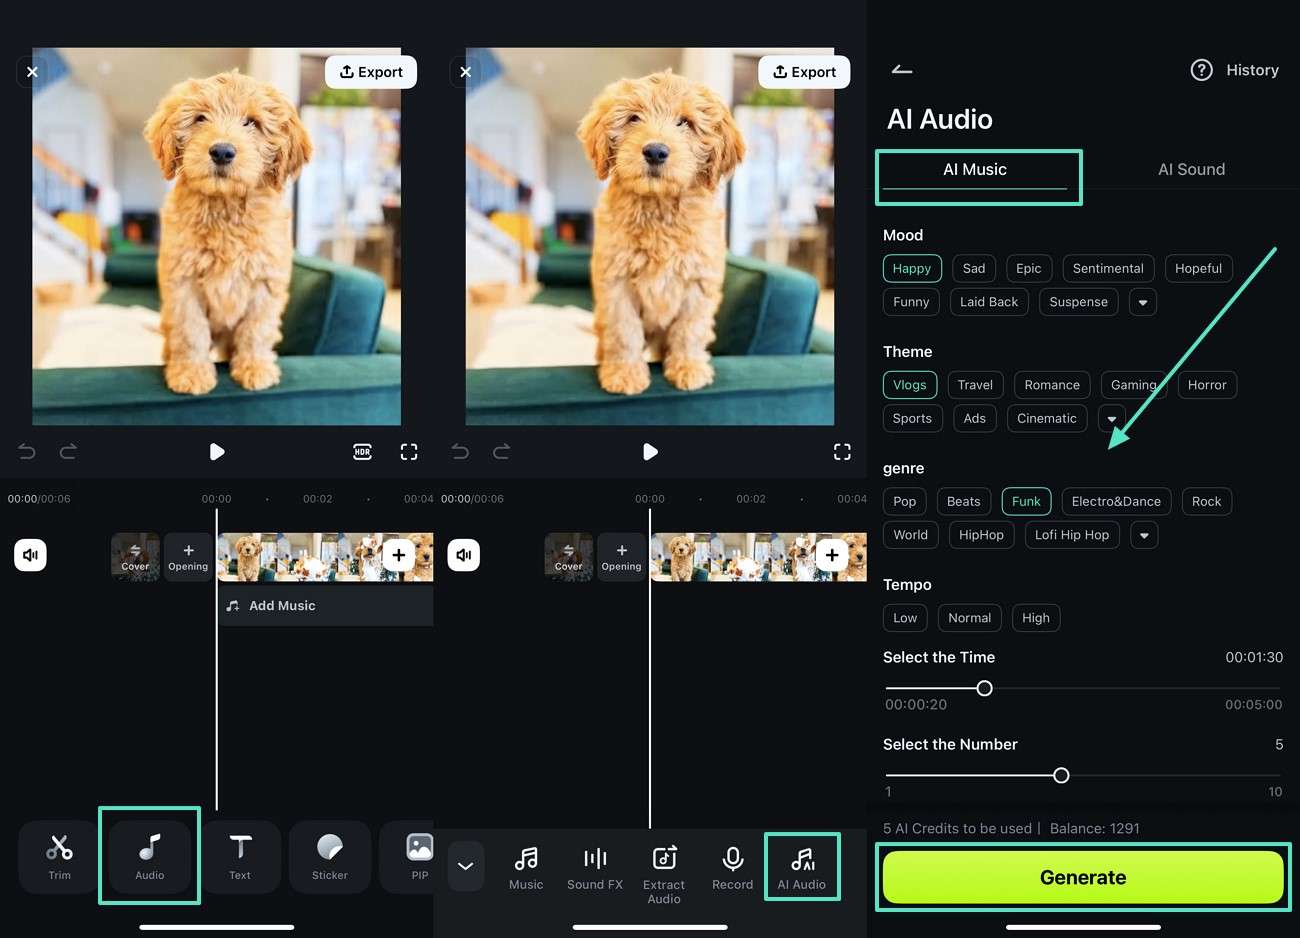Enter fullscreen in left editor preview

(409, 452)
